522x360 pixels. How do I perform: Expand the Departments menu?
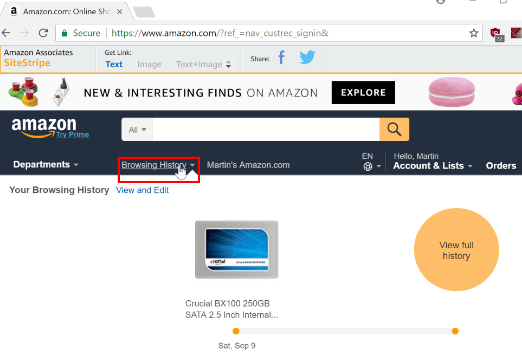click(46, 164)
